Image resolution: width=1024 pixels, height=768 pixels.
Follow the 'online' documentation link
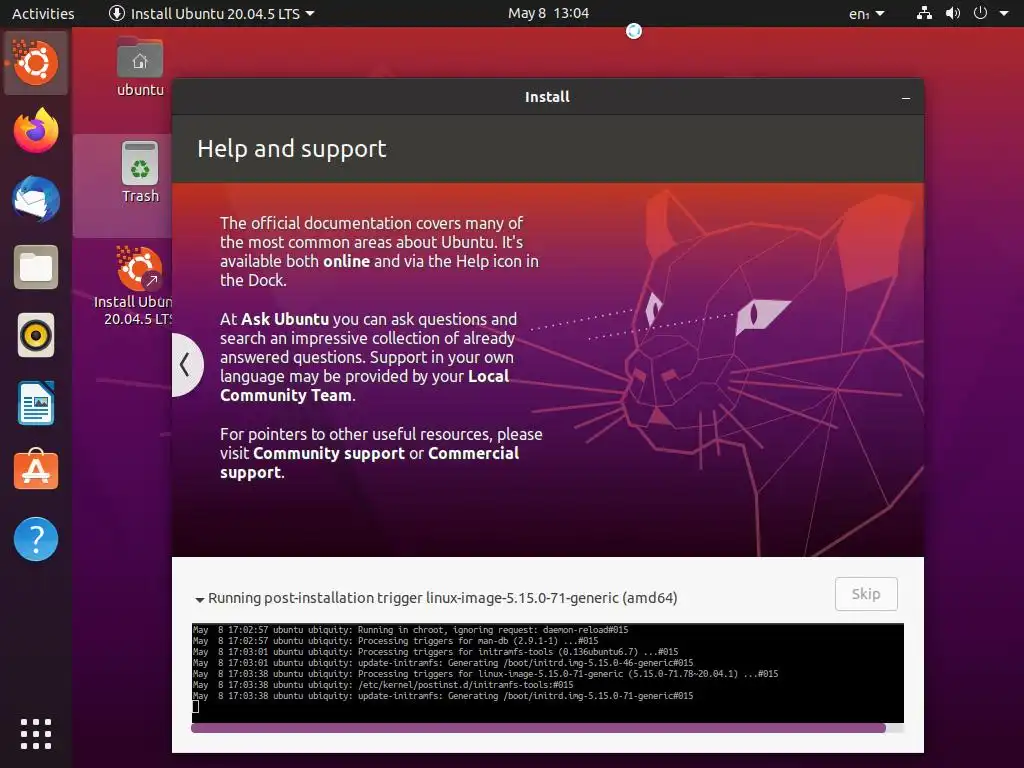pyautogui.click(x=347, y=261)
